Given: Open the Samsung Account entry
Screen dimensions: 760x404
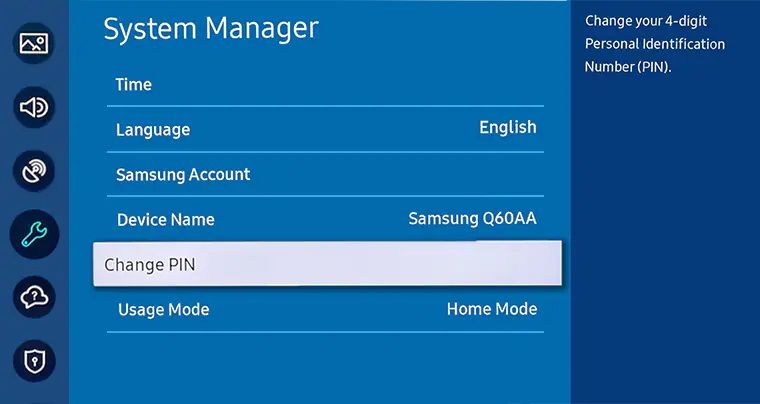Looking at the screenshot, I should pos(183,175).
